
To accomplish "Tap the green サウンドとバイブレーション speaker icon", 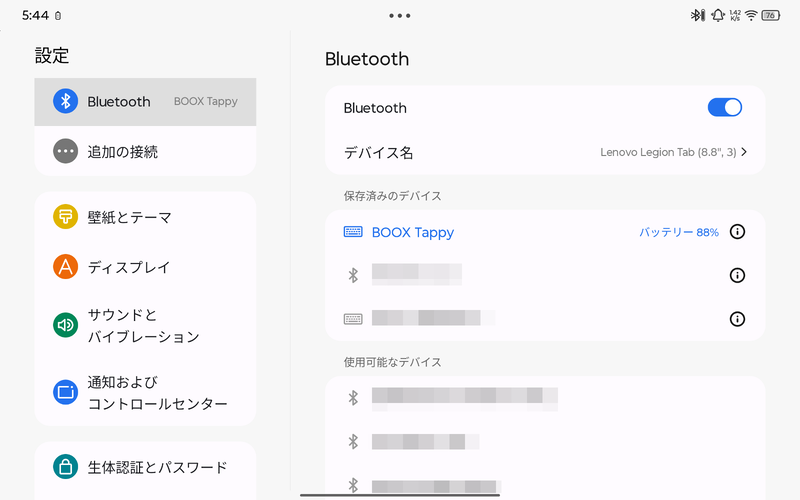I will (65, 325).
